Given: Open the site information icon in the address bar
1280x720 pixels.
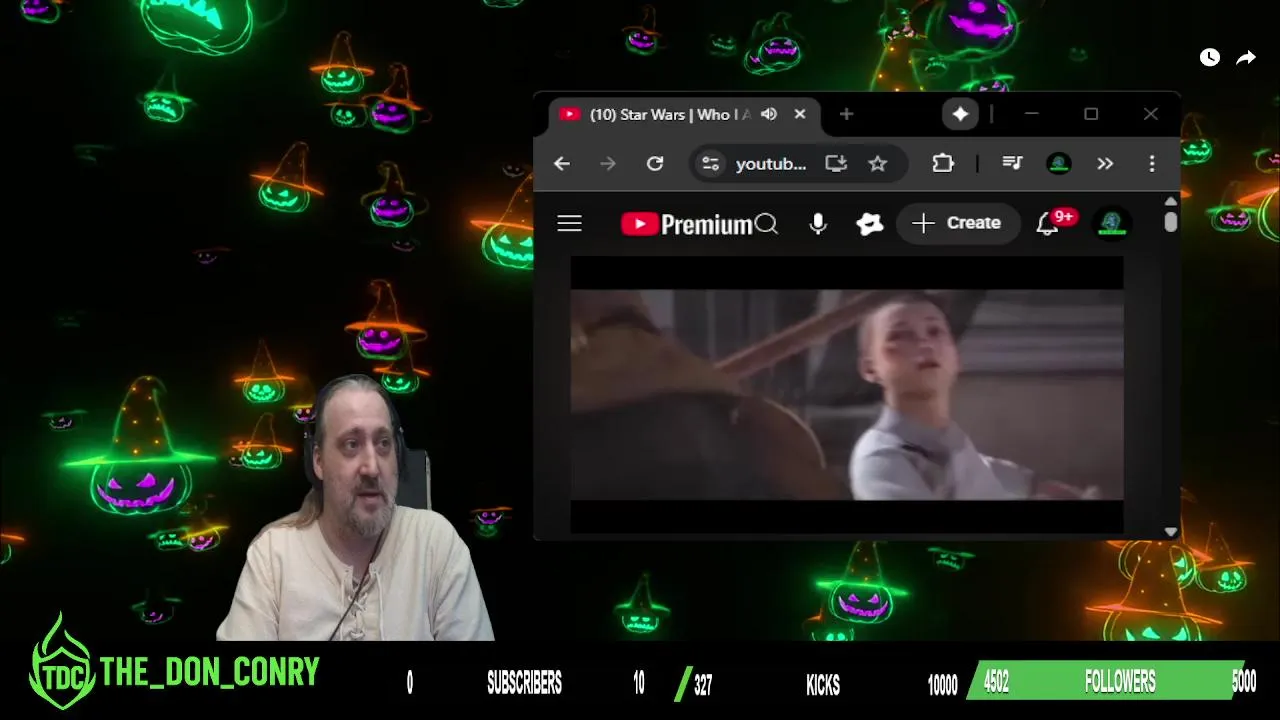Looking at the screenshot, I should pyautogui.click(x=710, y=164).
